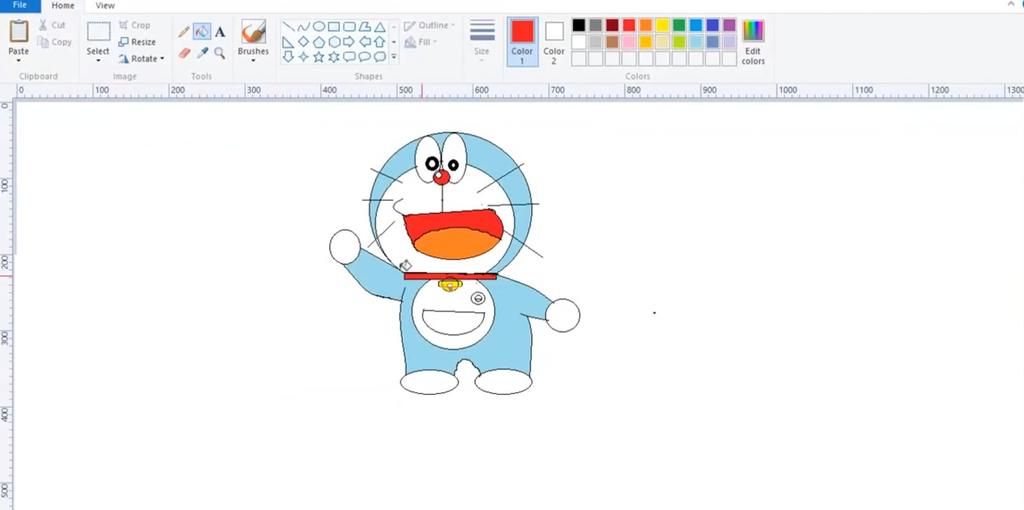Choose the Right arrow shape
This screenshot has height=510, width=1024.
tap(349, 42)
